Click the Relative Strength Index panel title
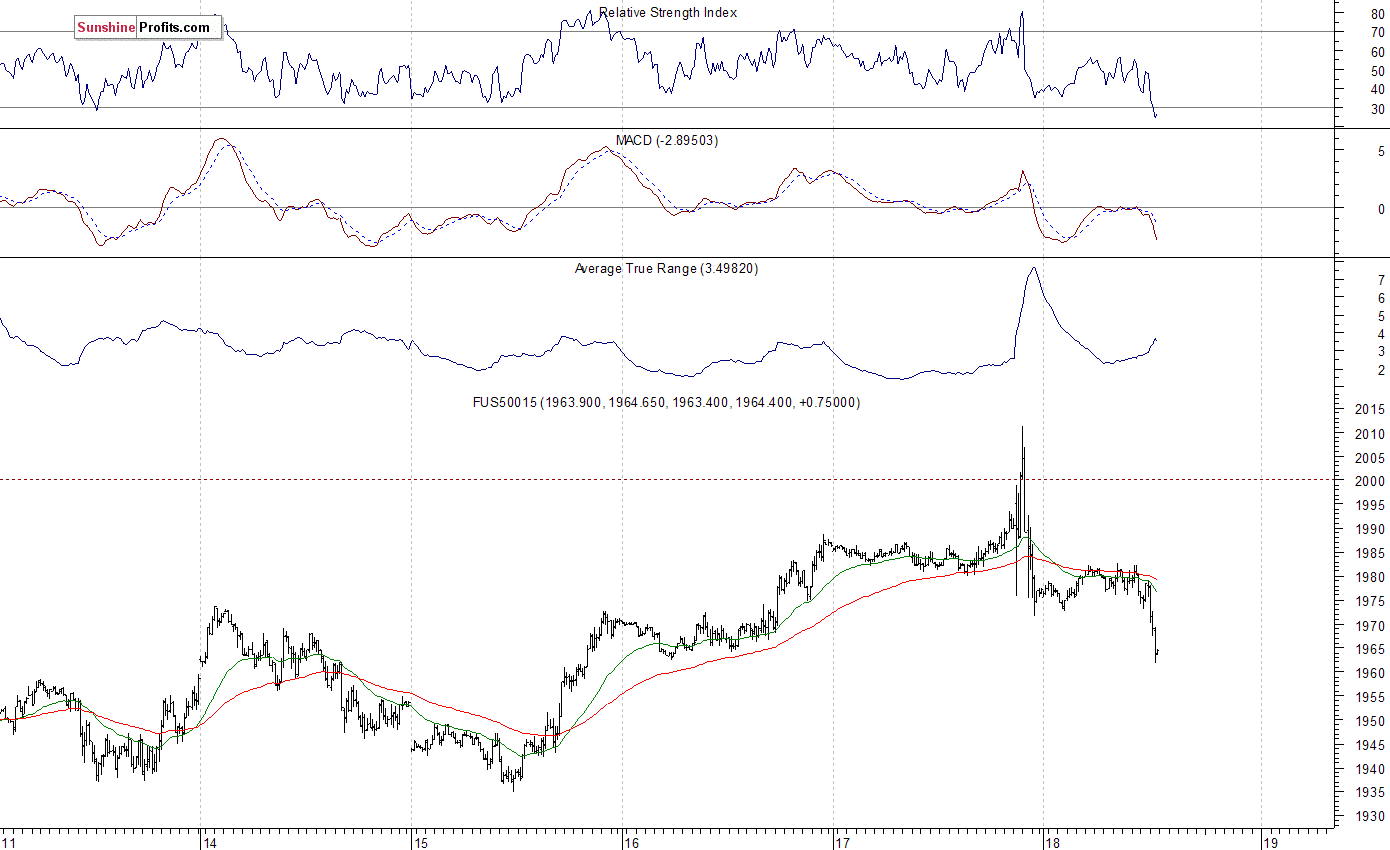Screen dimensions: 1390x850 [x=667, y=13]
